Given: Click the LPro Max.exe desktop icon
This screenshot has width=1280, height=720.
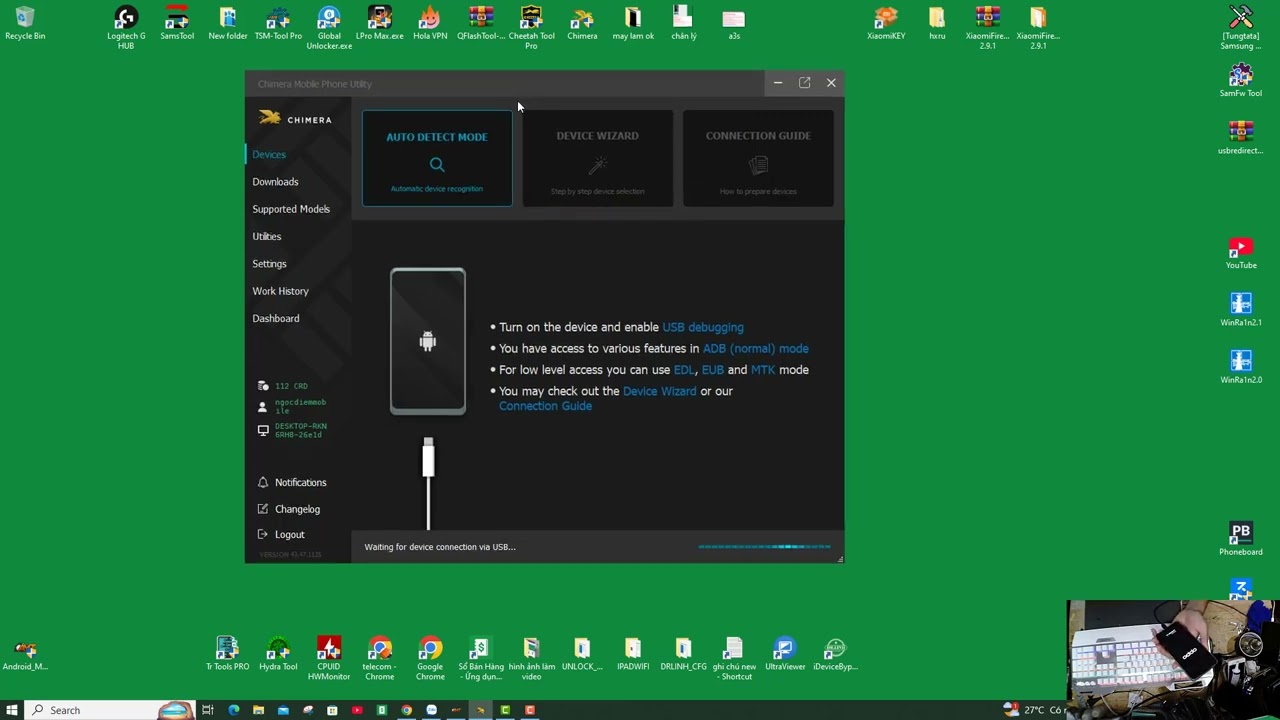Looking at the screenshot, I should (379, 24).
